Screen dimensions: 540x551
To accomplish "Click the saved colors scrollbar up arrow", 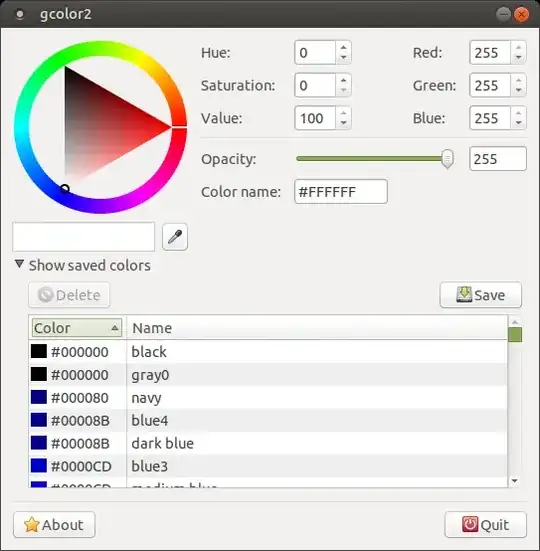I will (515, 322).
